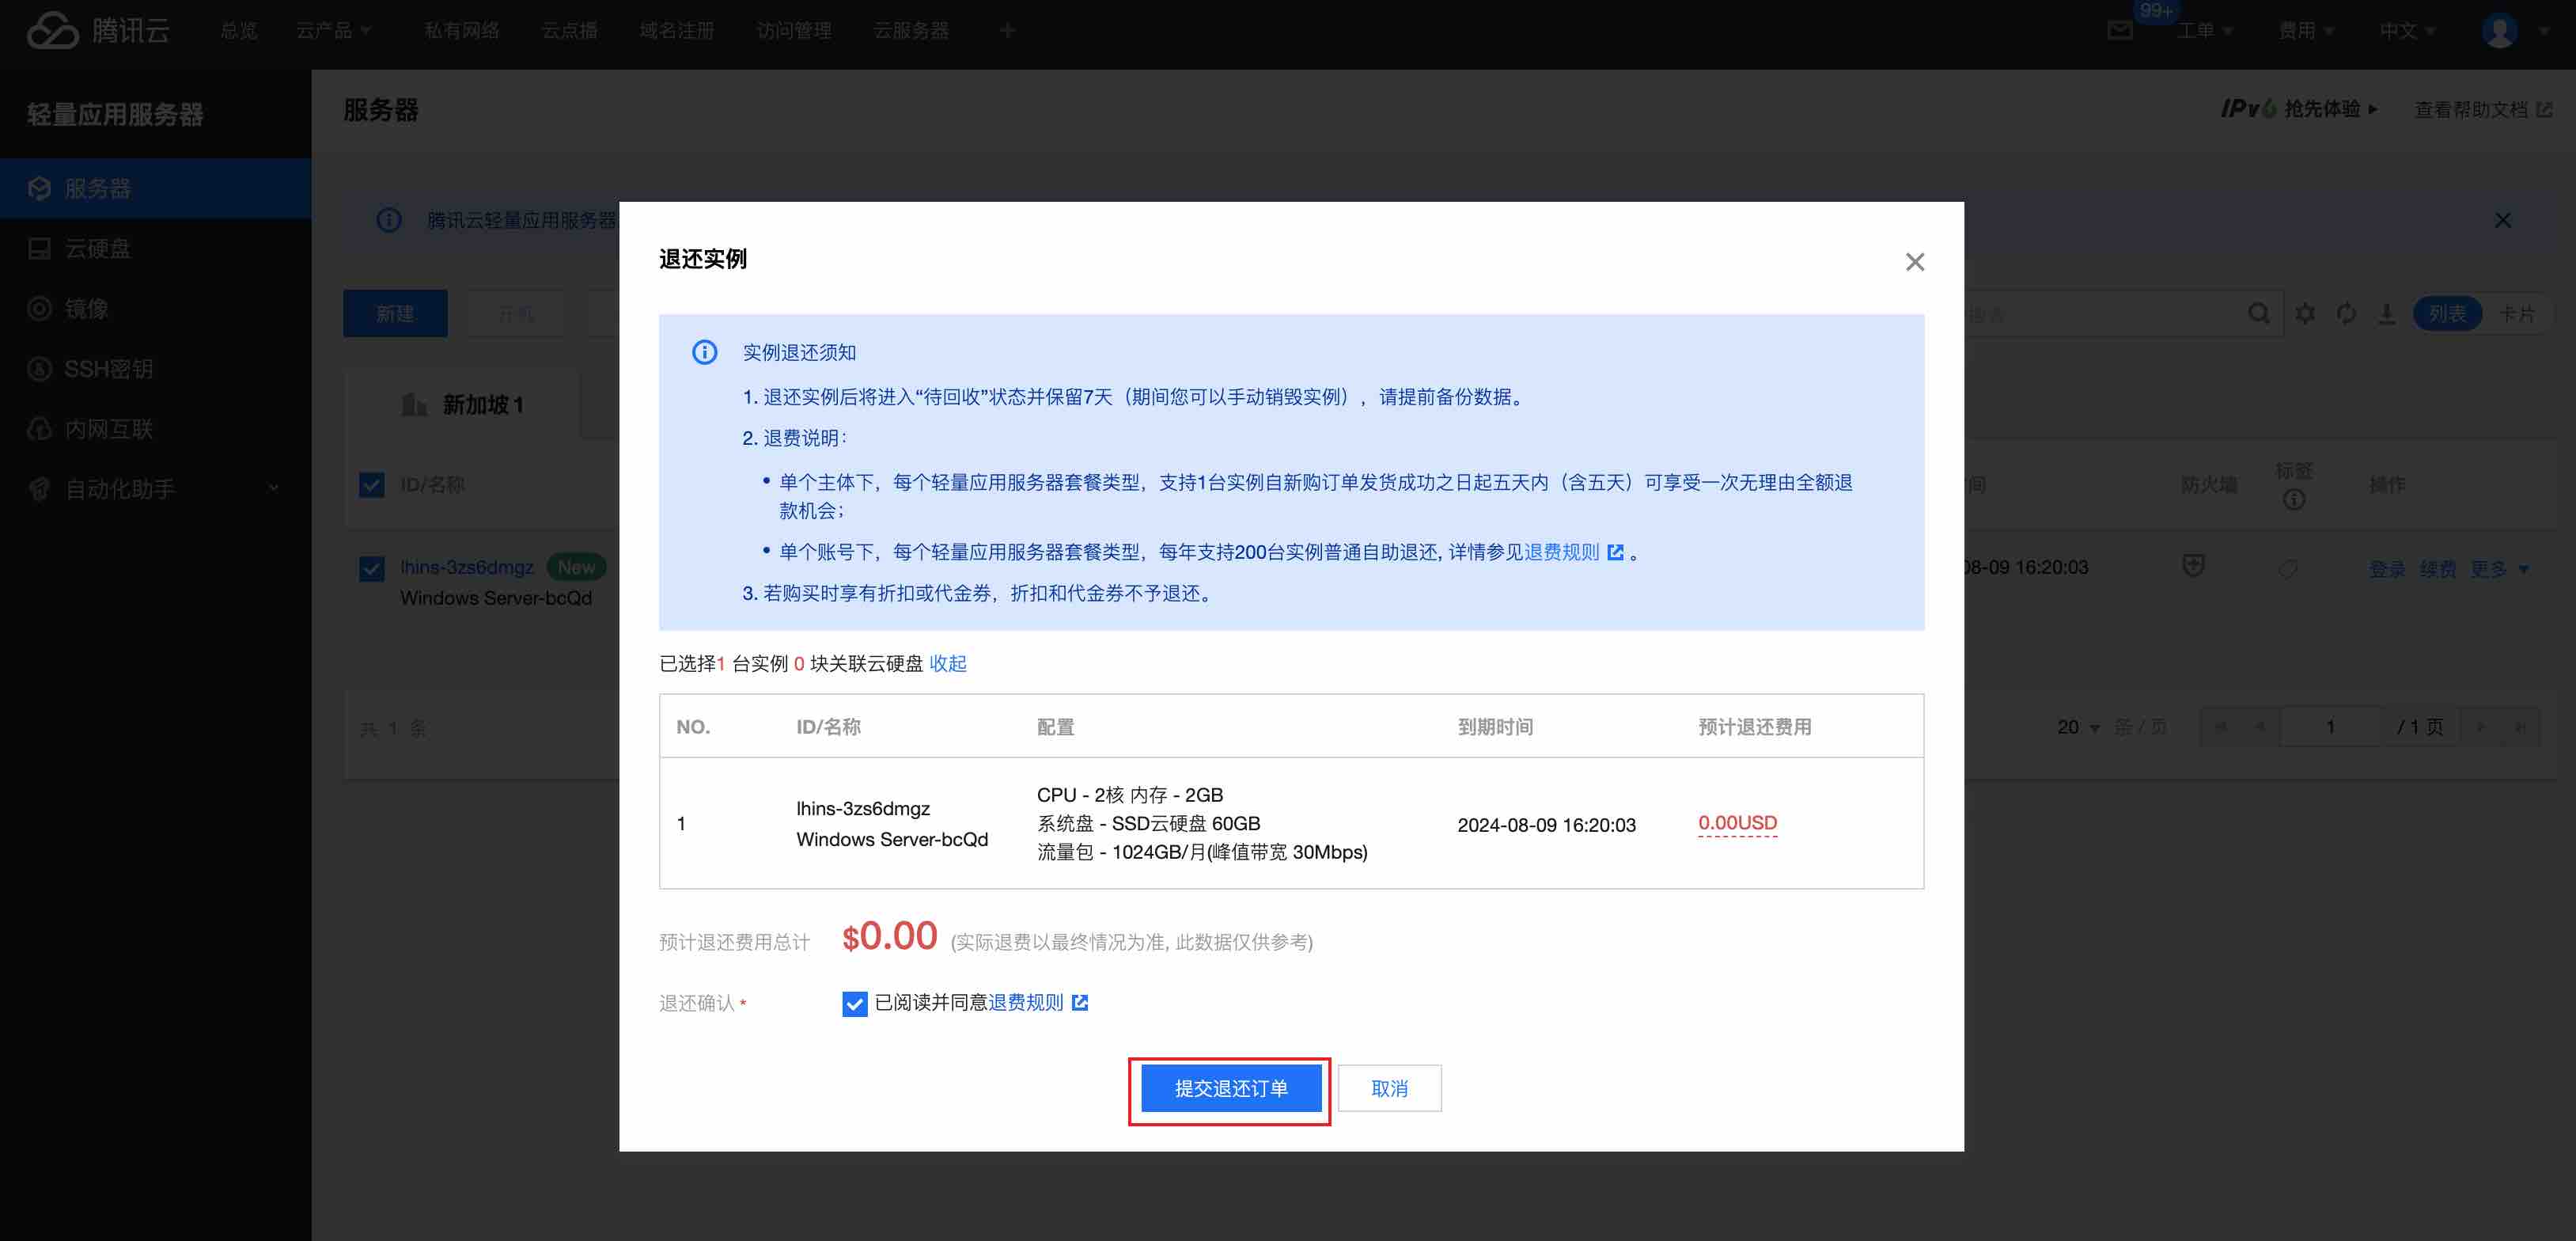Download the server list
The height and width of the screenshot is (1241, 2576).
[2386, 314]
